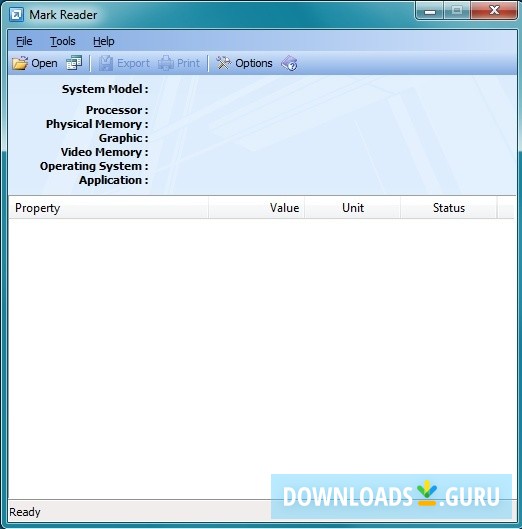
Task: Click the Video Memory label
Action: point(105,152)
